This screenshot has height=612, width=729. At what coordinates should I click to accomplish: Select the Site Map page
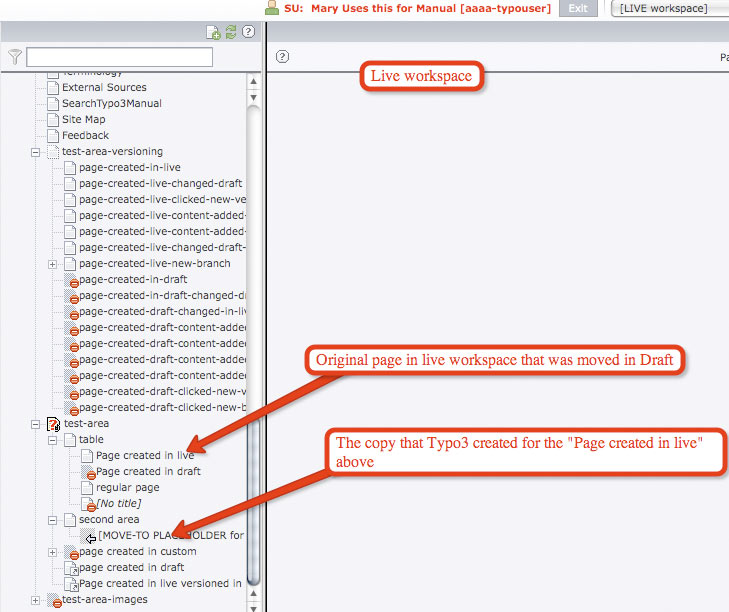(83, 119)
